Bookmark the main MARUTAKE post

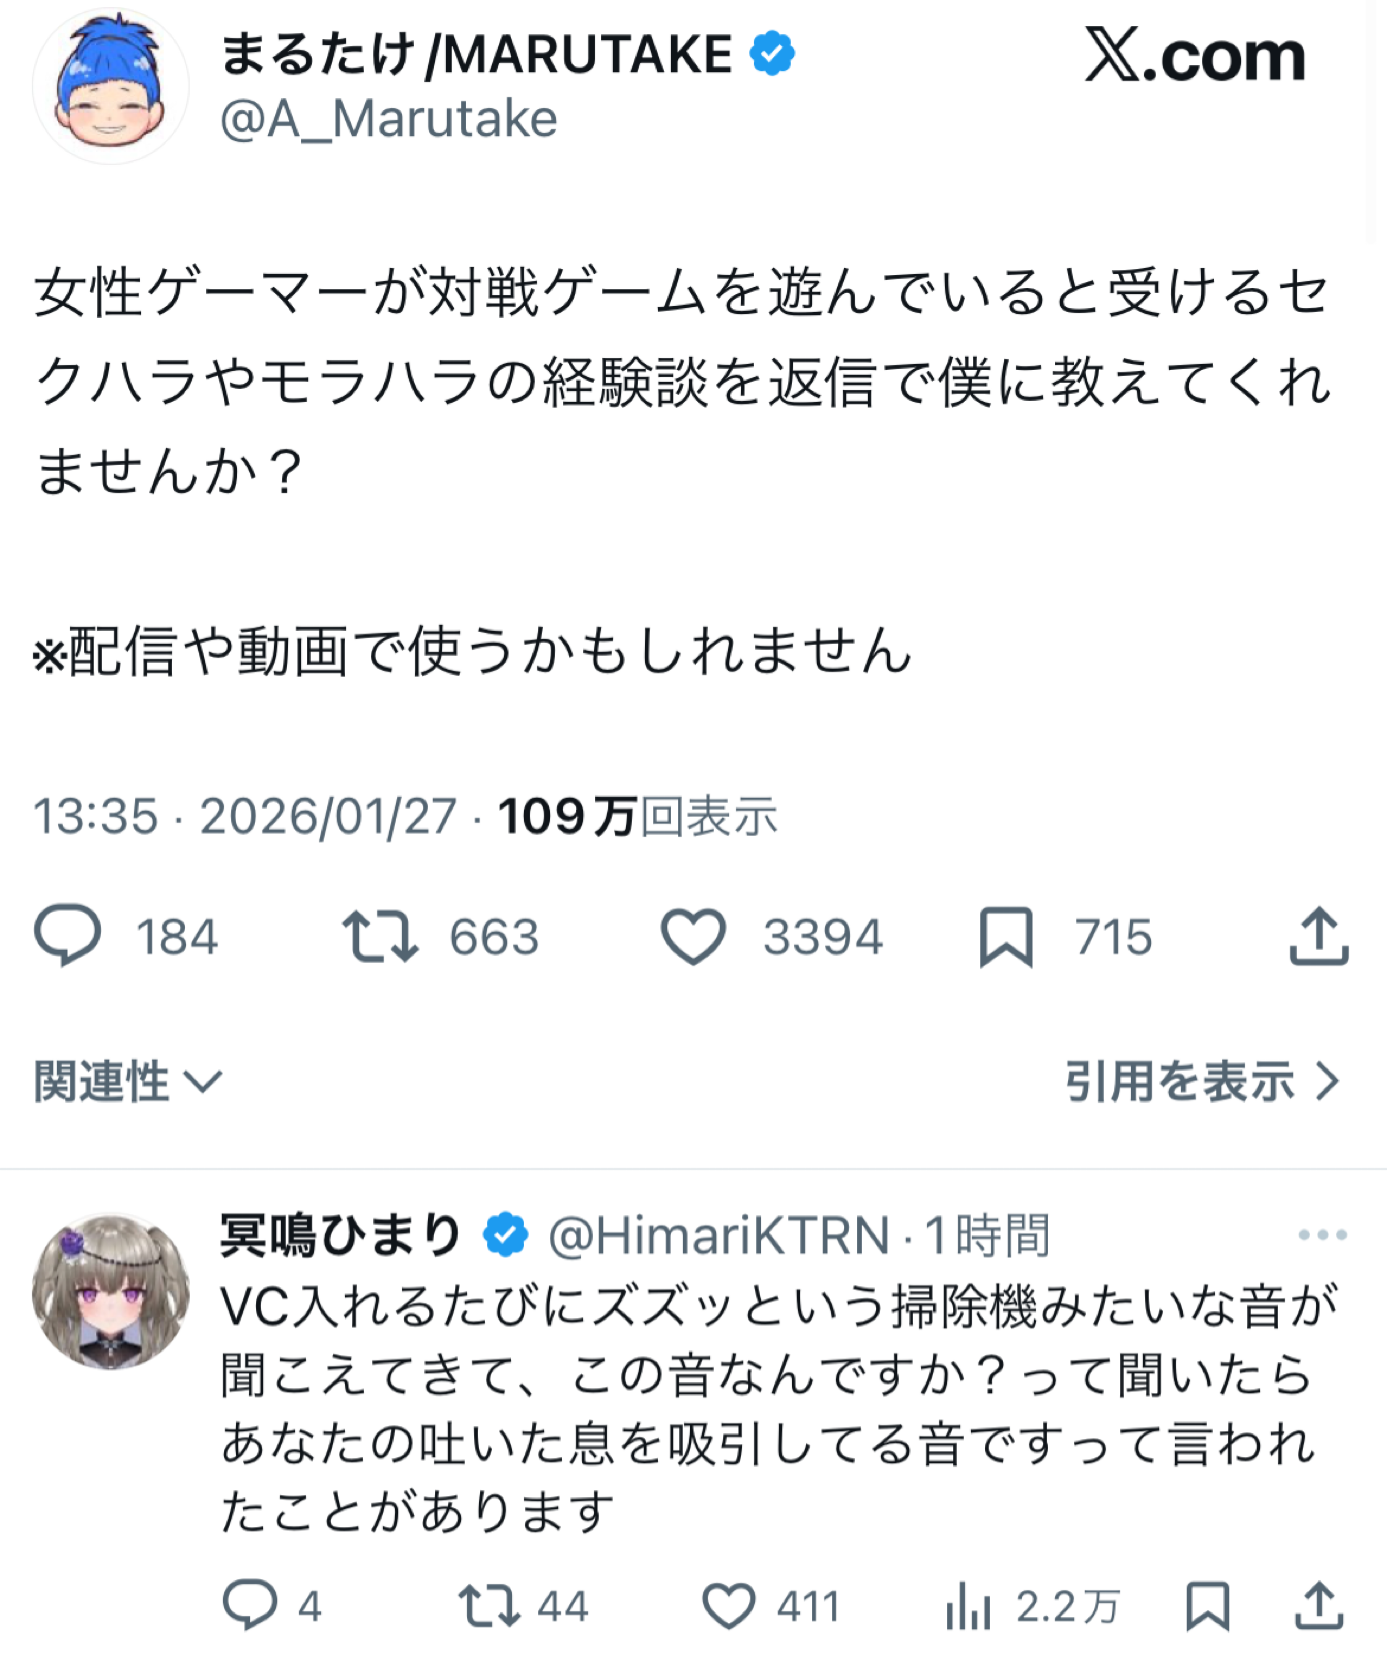[x=1005, y=936]
